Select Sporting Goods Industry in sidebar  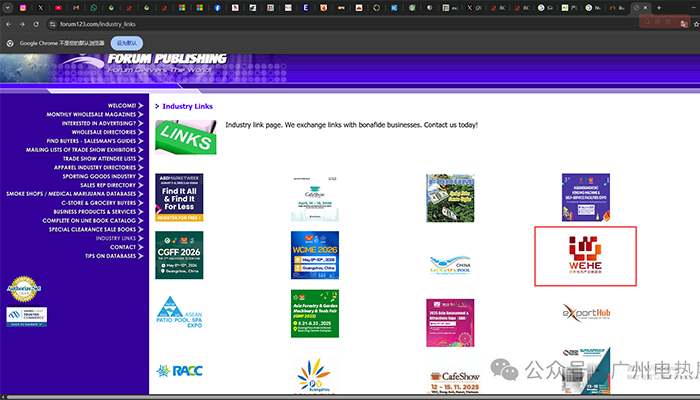pyautogui.click(x=98, y=176)
